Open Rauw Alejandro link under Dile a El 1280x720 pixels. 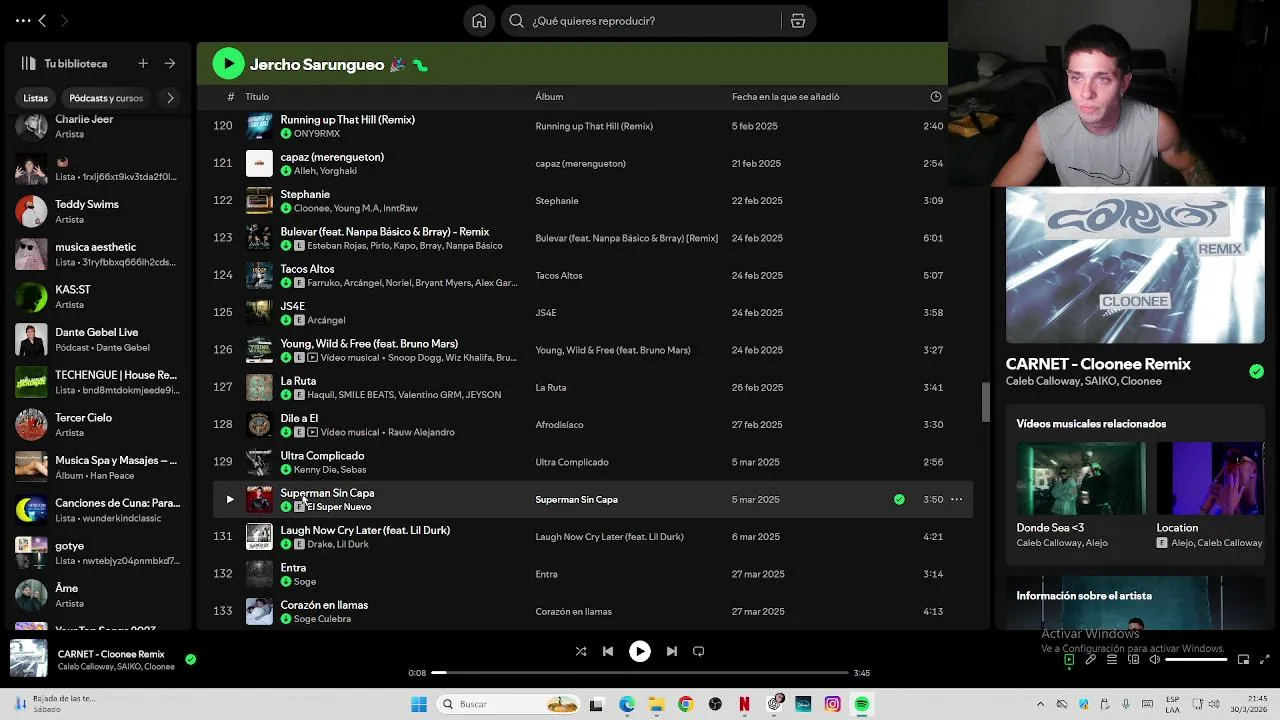(421, 432)
